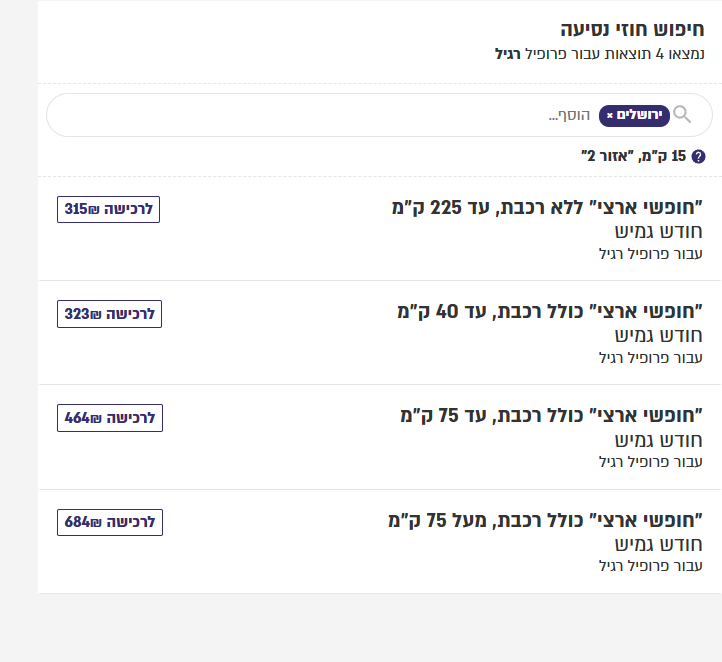The width and height of the screenshot is (722, 662).
Task: Buy the ₪684 travel contract
Action: click(x=110, y=522)
